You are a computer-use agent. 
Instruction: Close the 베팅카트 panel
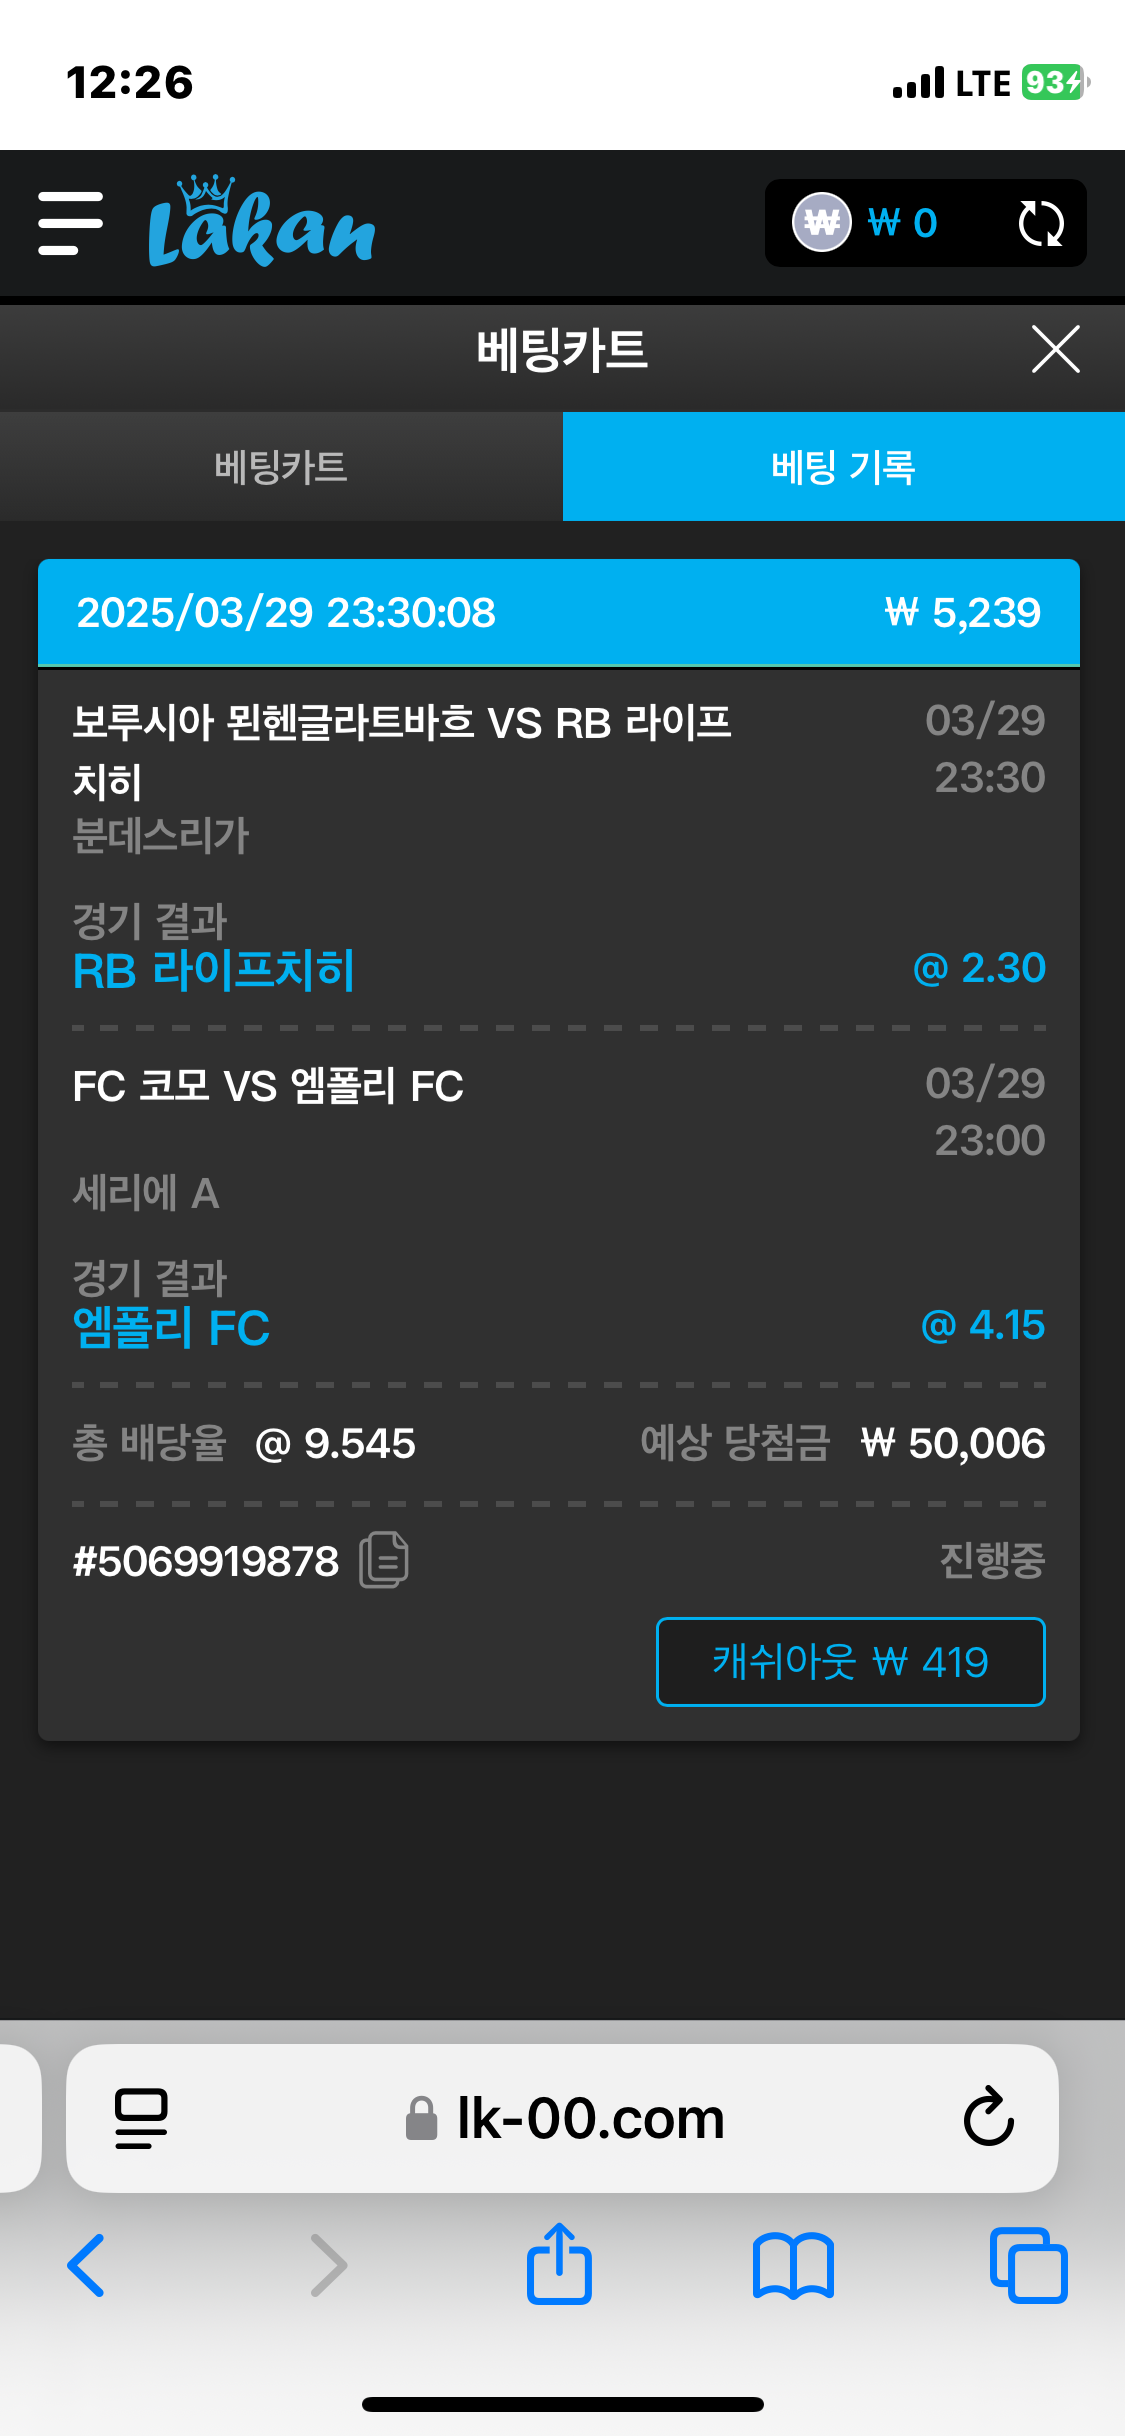click(1055, 350)
